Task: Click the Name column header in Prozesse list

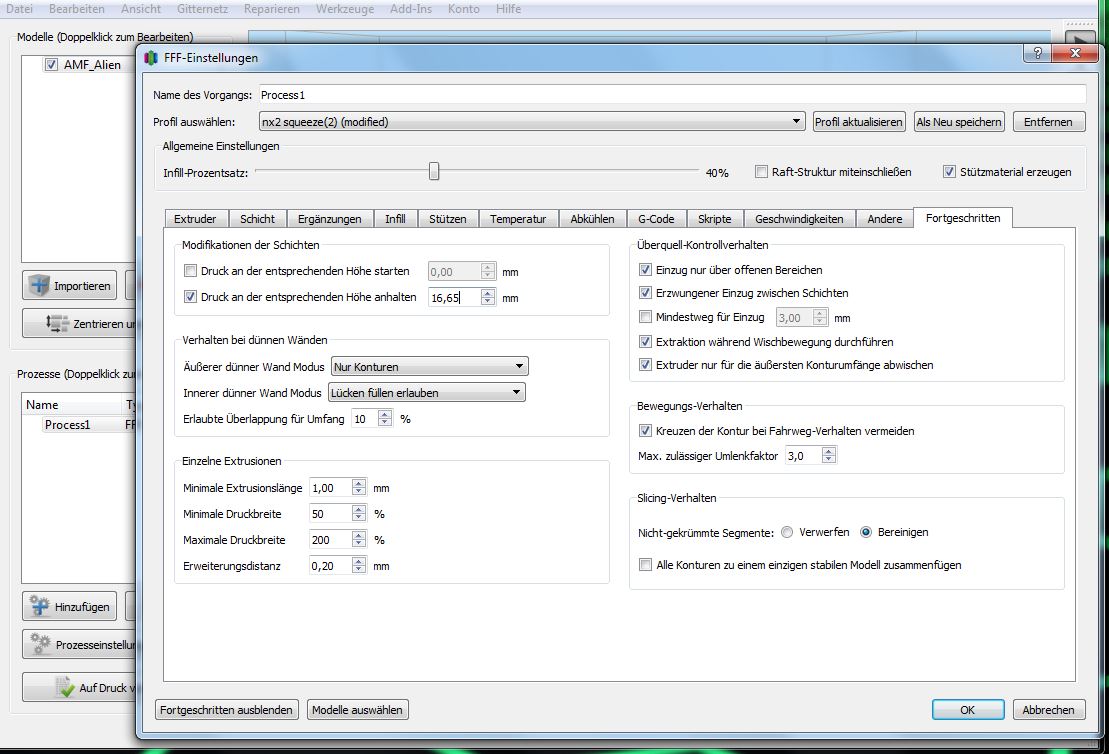Action: point(72,405)
